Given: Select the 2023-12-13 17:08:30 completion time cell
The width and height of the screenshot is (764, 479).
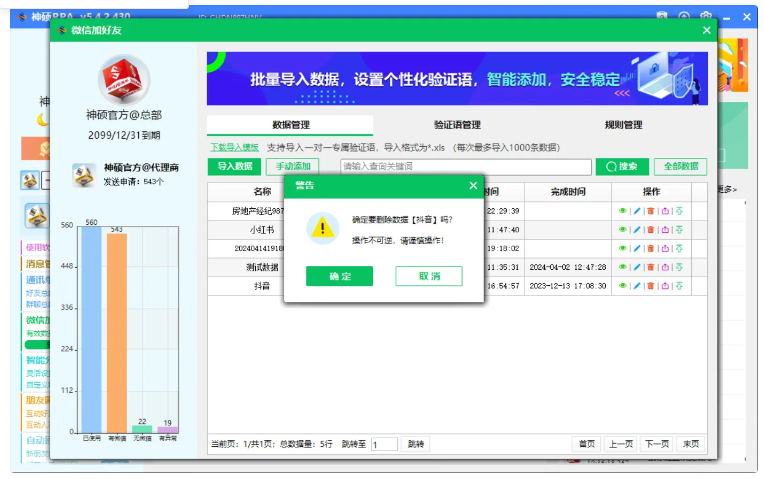Looking at the screenshot, I should coord(568,286).
